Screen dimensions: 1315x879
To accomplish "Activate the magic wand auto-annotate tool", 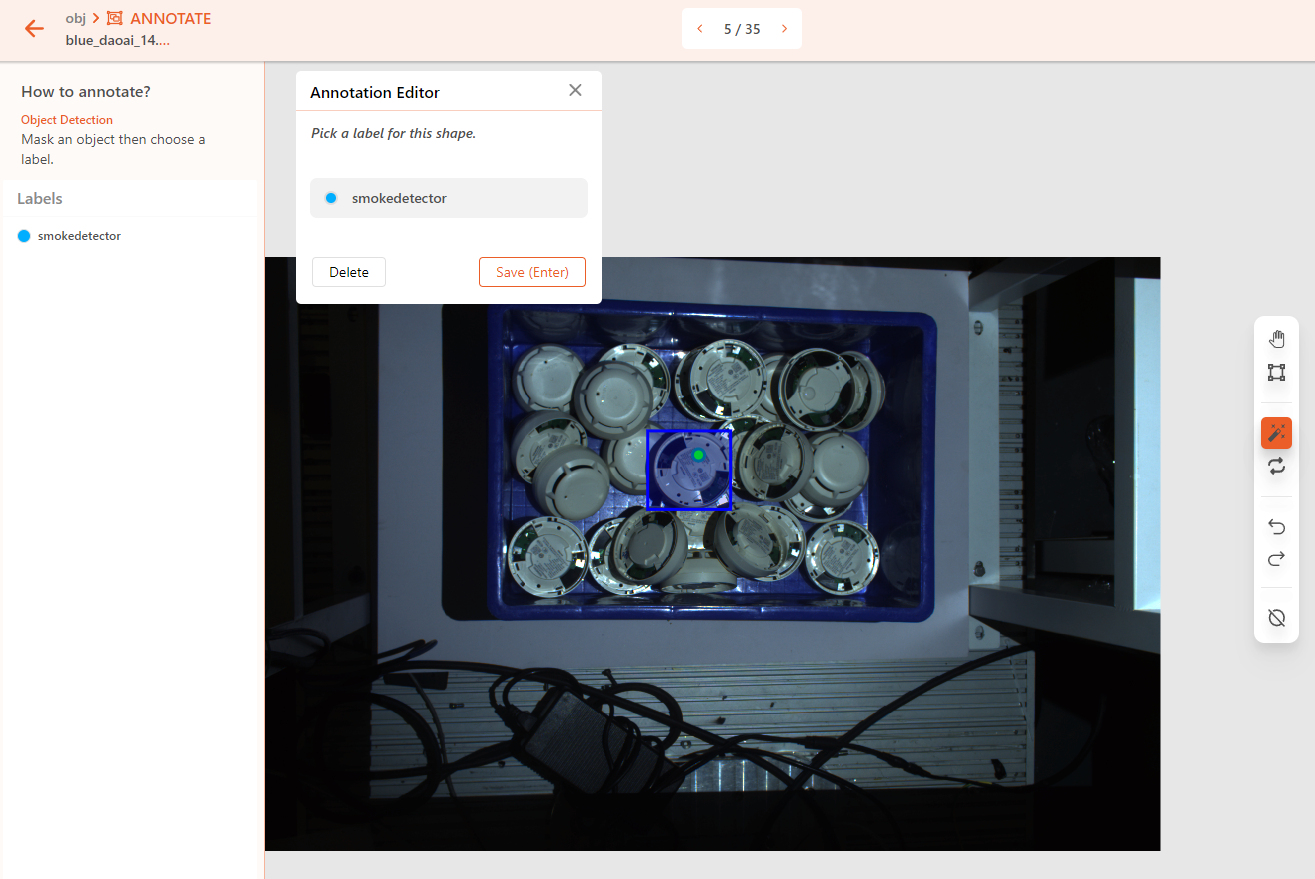I will coord(1276,433).
